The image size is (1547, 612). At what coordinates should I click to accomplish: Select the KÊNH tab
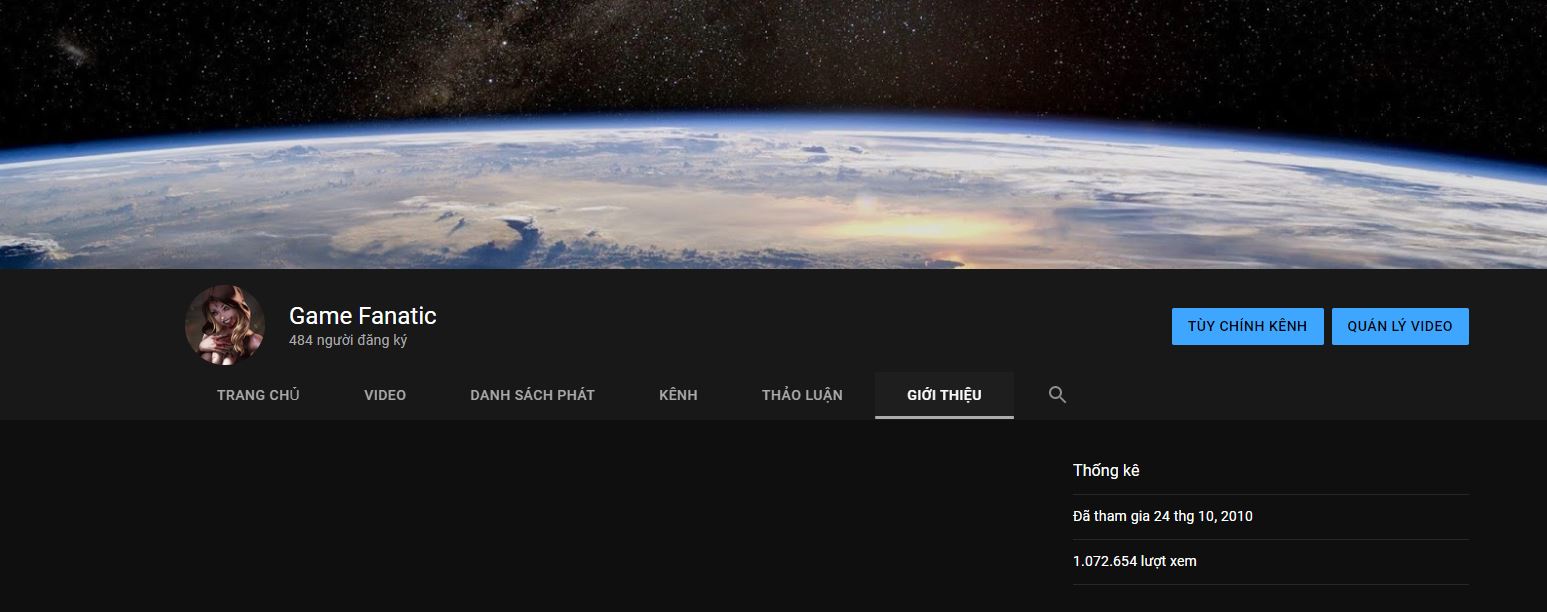point(678,395)
